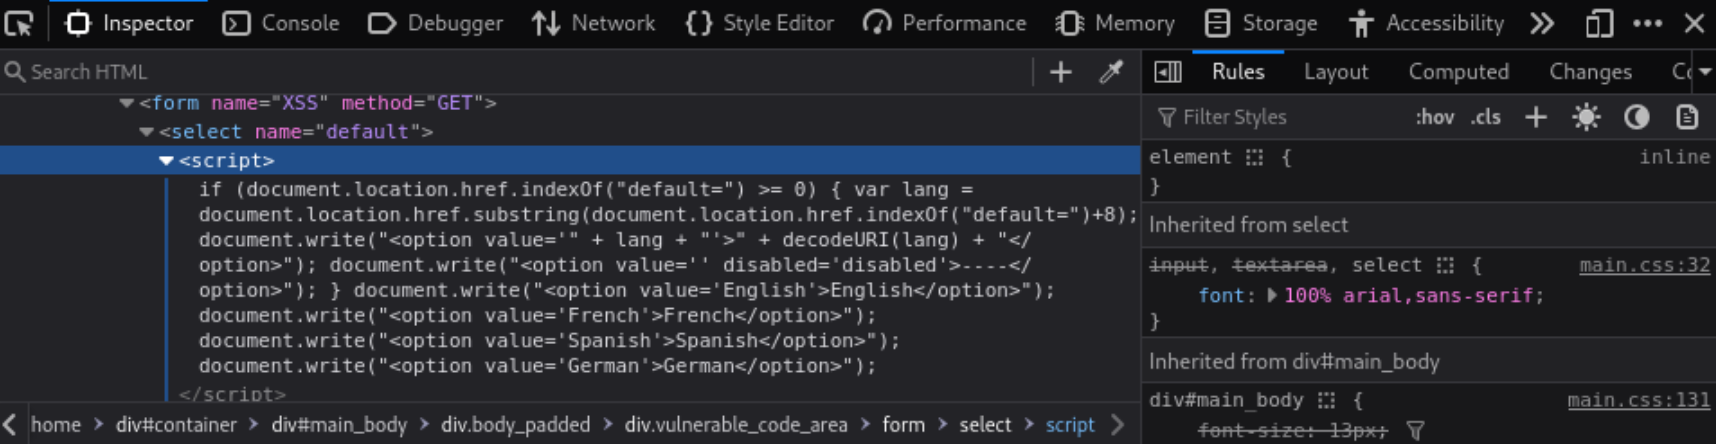The height and width of the screenshot is (444, 1716).
Task: Select the select element row
Action: 570,132
